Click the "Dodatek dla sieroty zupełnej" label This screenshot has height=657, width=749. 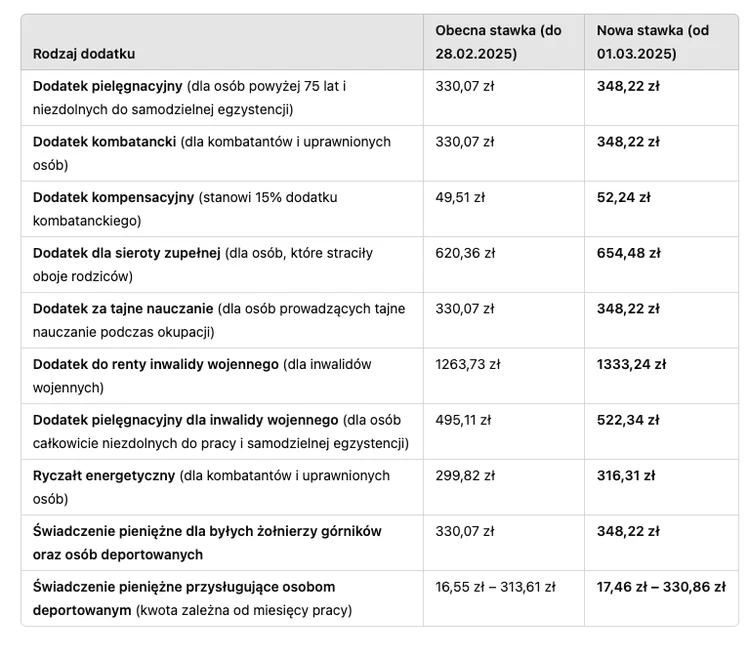coord(126,253)
